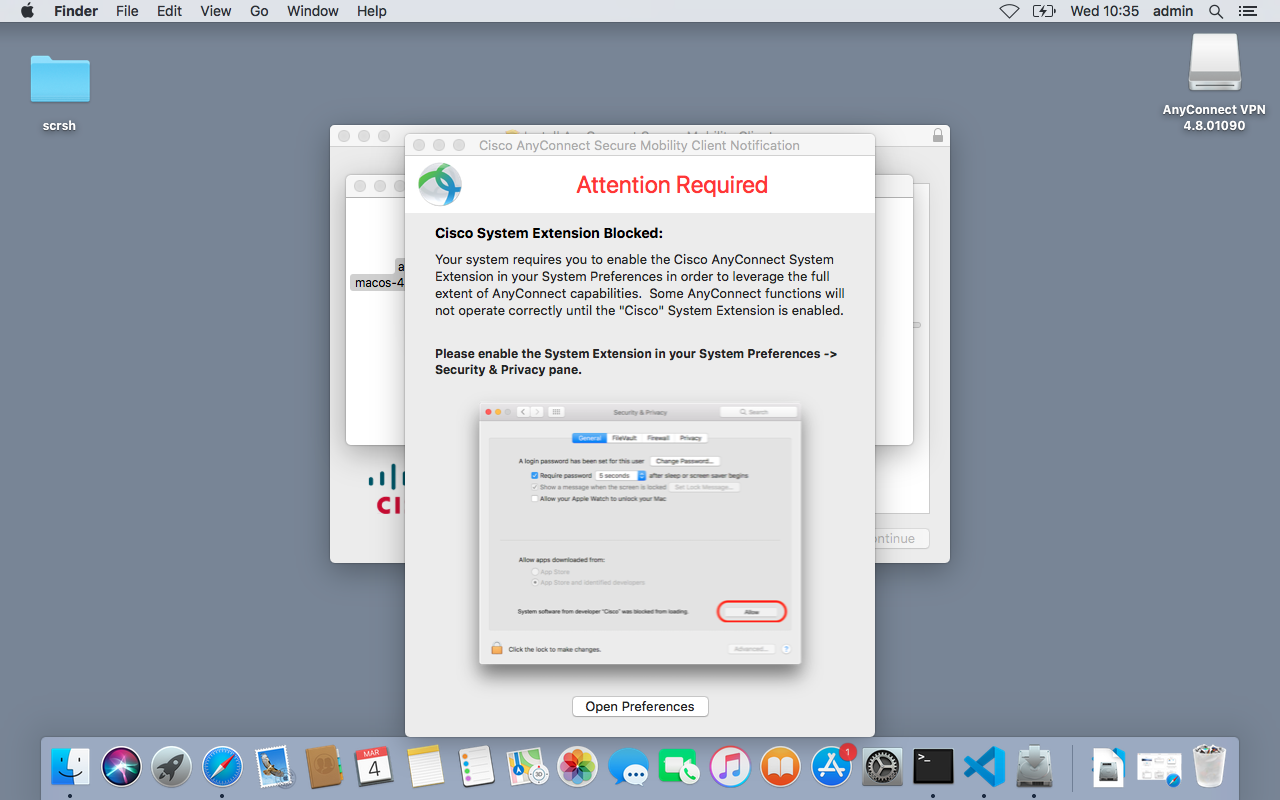Switch to Terminal in the Dock
The height and width of the screenshot is (800, 1280).
click(x=933, y=767)
